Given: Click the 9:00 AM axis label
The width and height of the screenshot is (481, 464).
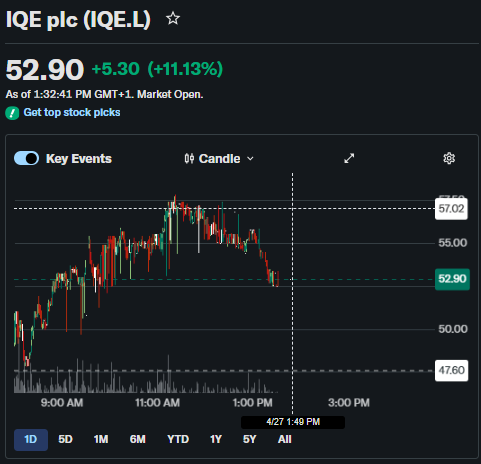Looking at the screenshot, I should tap(62, 403).
